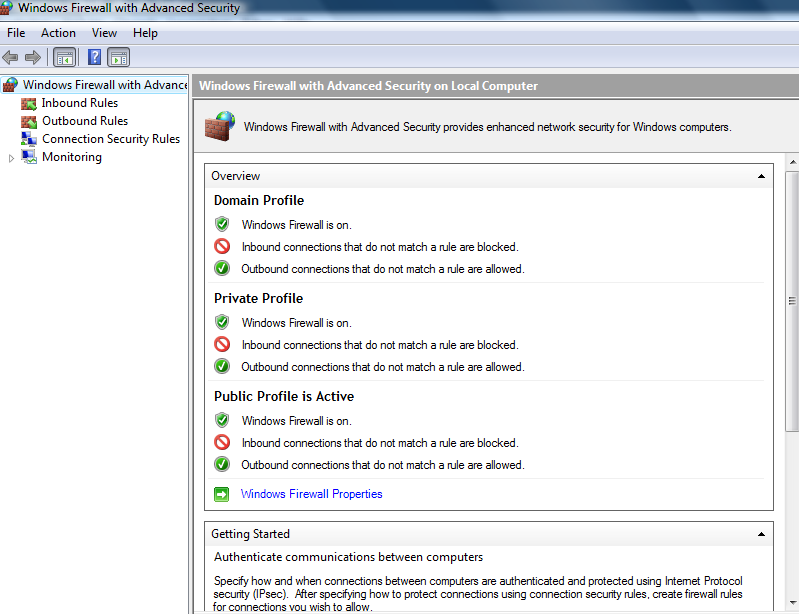
Task: Click the Private Profile heading
Action: (258, 298)
